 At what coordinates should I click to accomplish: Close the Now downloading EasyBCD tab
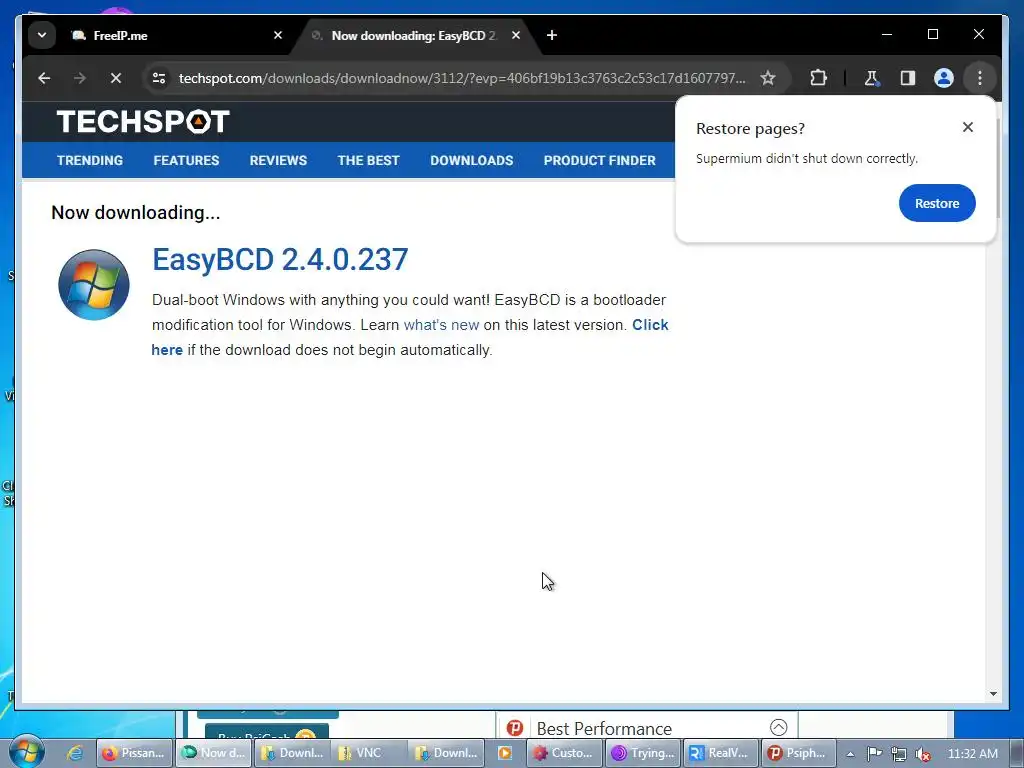tap(516, 35)
